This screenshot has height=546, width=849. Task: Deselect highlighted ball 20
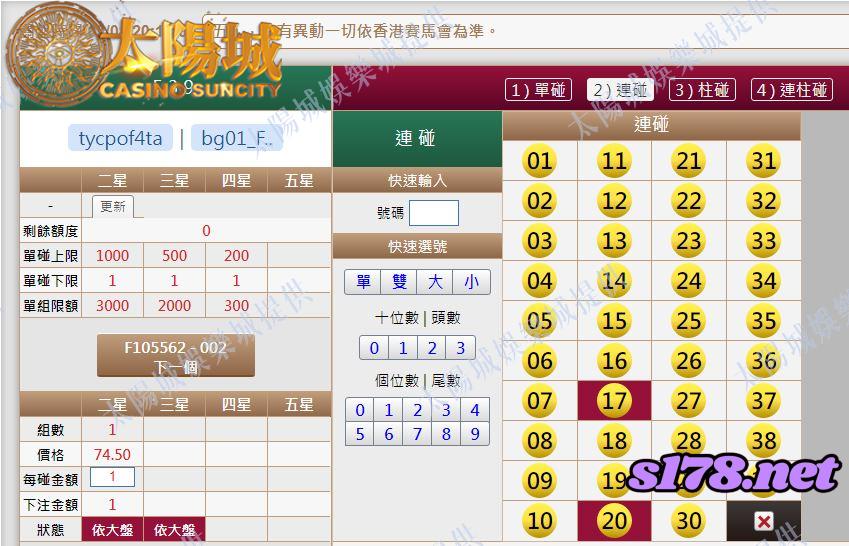tap(614, 521)
